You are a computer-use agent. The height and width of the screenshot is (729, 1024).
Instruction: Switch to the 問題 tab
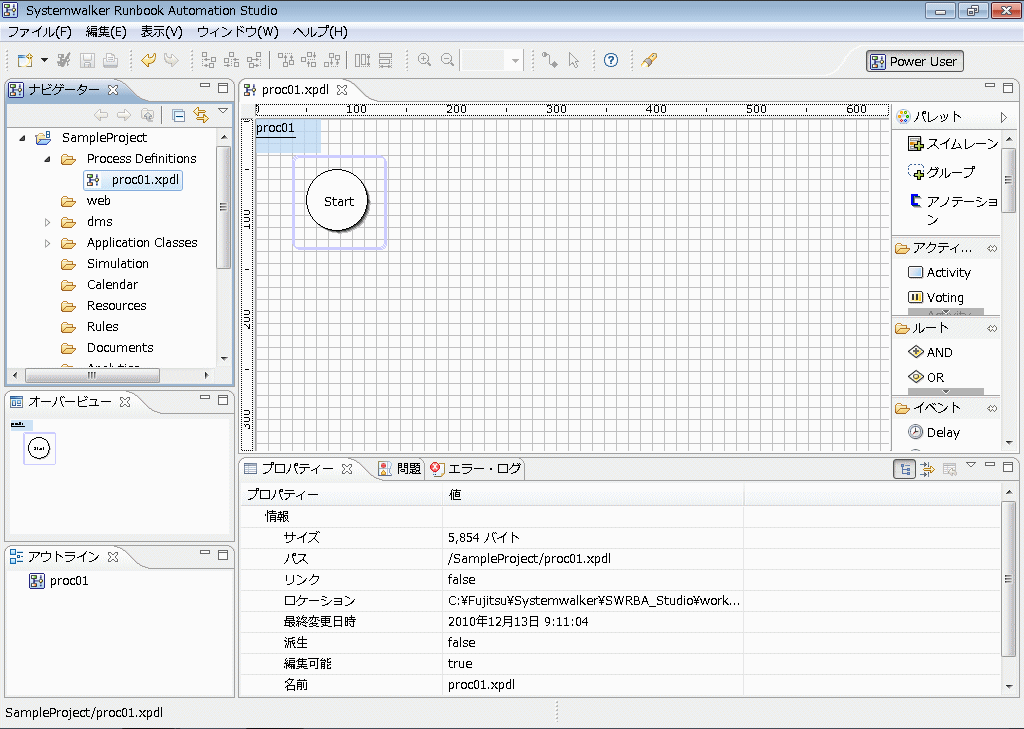400,468
